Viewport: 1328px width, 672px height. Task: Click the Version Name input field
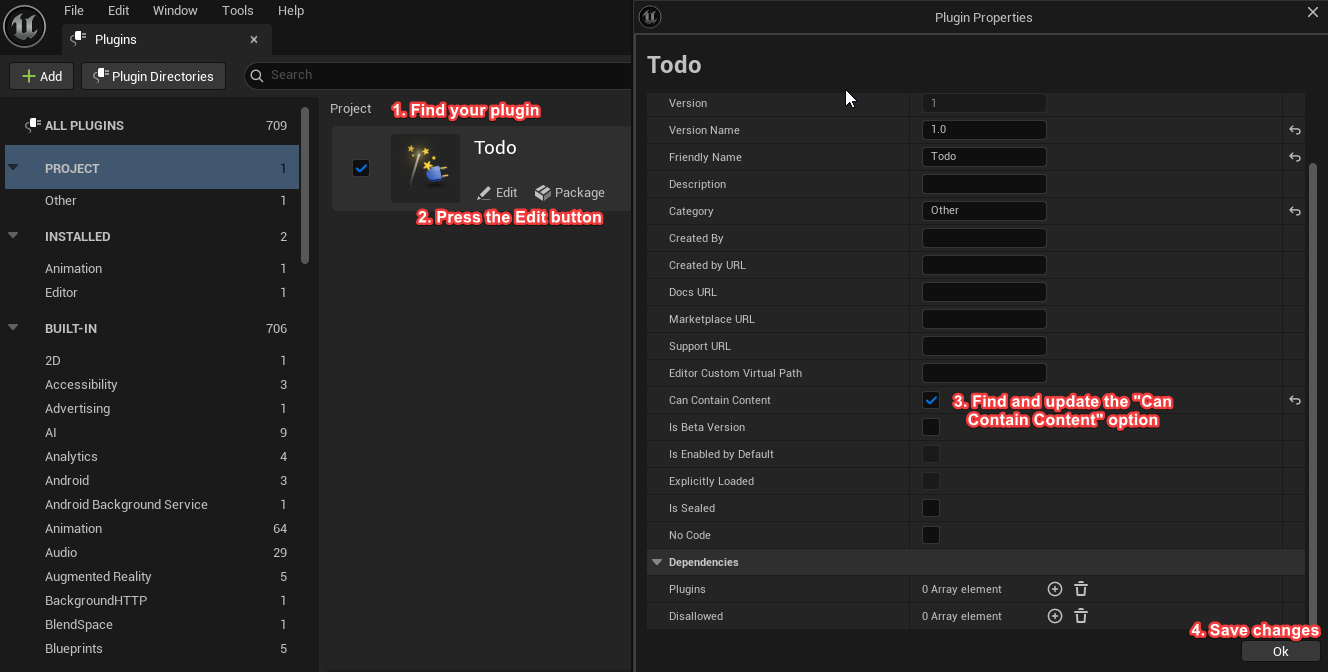984,130
